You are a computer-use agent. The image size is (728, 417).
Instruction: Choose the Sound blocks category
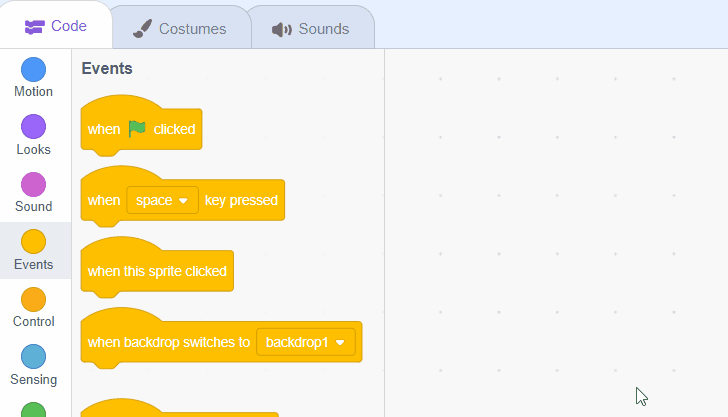click(x=33, y=185)
